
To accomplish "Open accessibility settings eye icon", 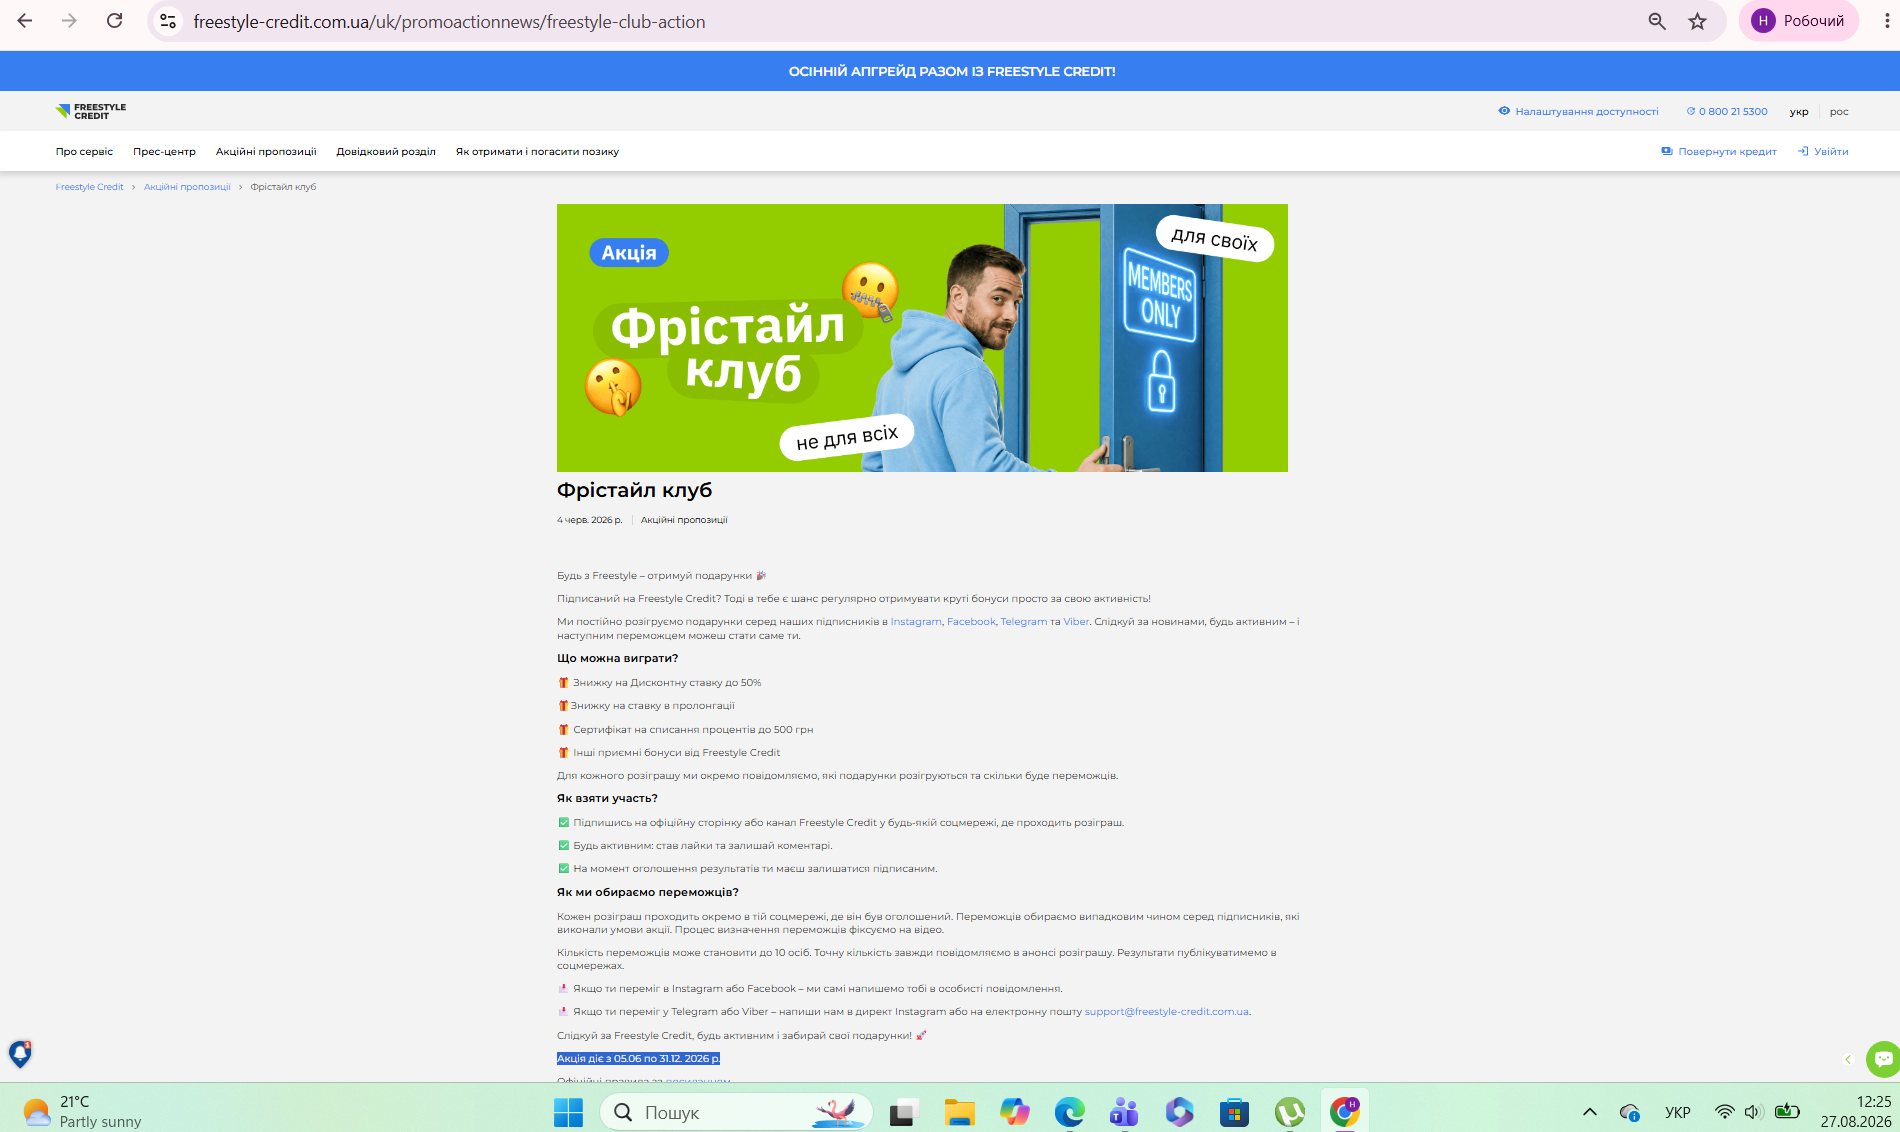I will click(1504, 111).
